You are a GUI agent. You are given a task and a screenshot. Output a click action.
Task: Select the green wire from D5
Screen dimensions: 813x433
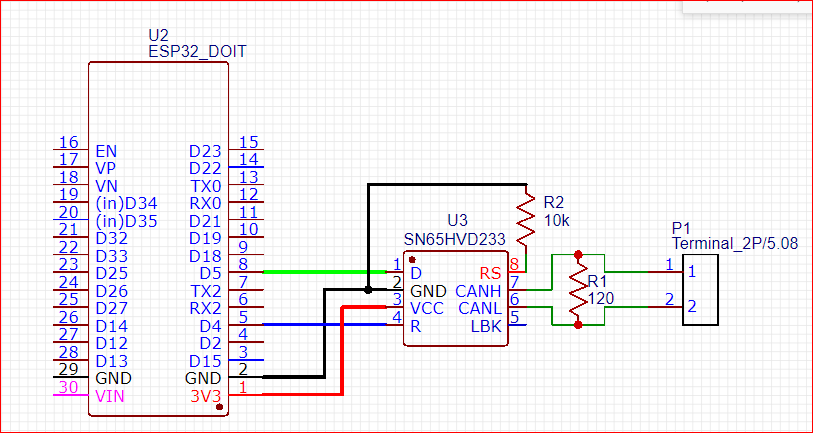pos(325,272)
